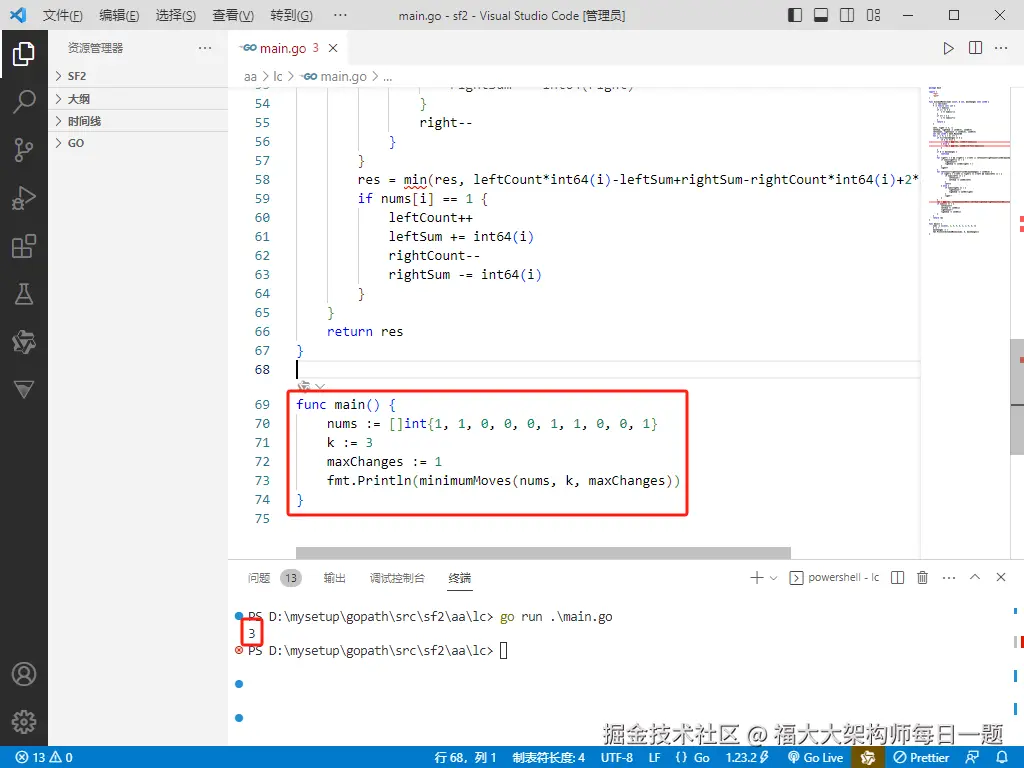The height and width of the screenshot is (768, 1024).
Task: Click breadcrumb segment lc
Action: (x=278, y=76)
